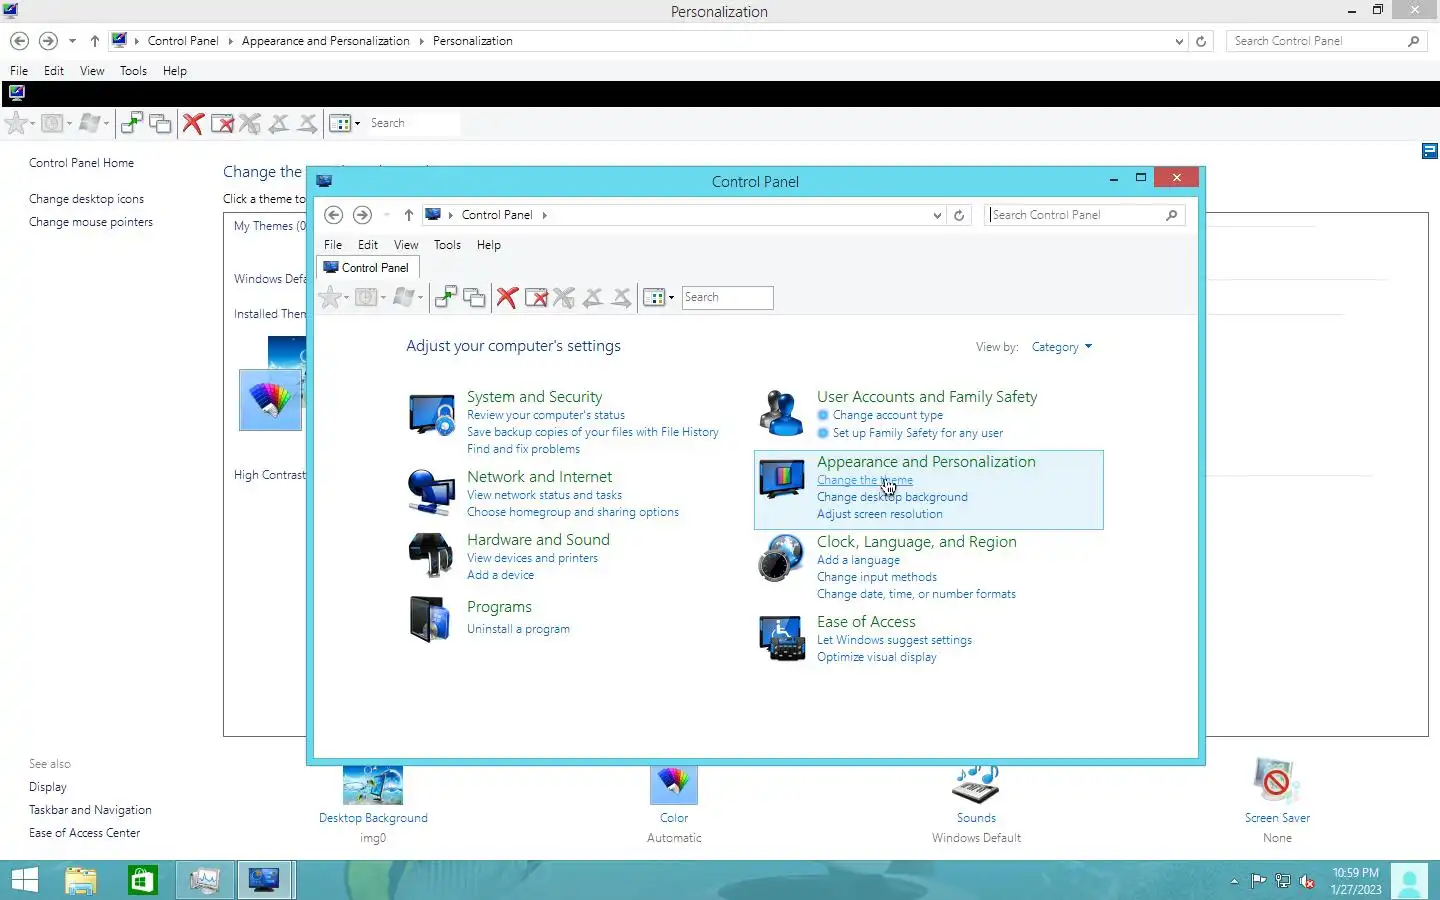This screenshot has width=1440, height=900.
Task: Click Add a language link
Action: click(858, 560)
